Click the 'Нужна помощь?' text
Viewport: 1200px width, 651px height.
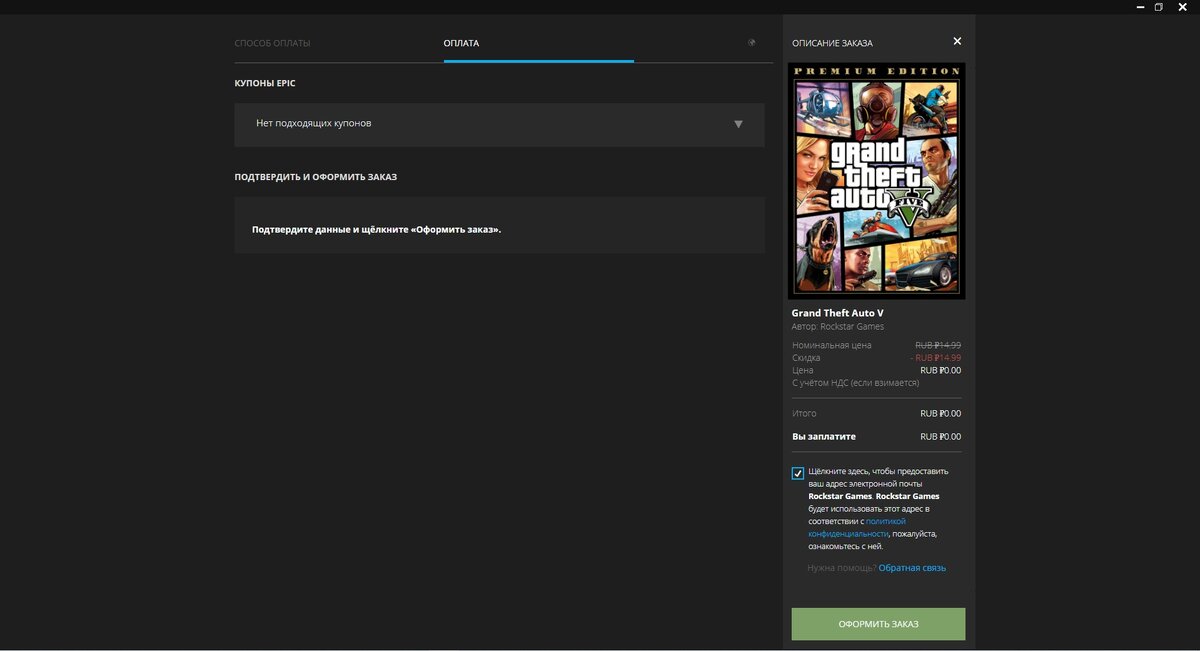842,568
